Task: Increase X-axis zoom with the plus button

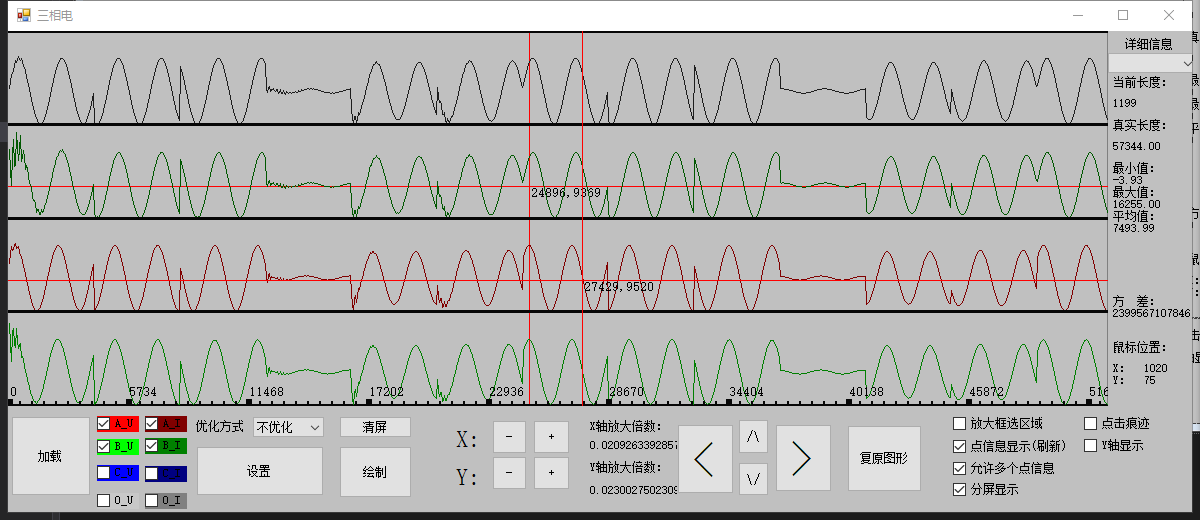Action: point(551,437)
